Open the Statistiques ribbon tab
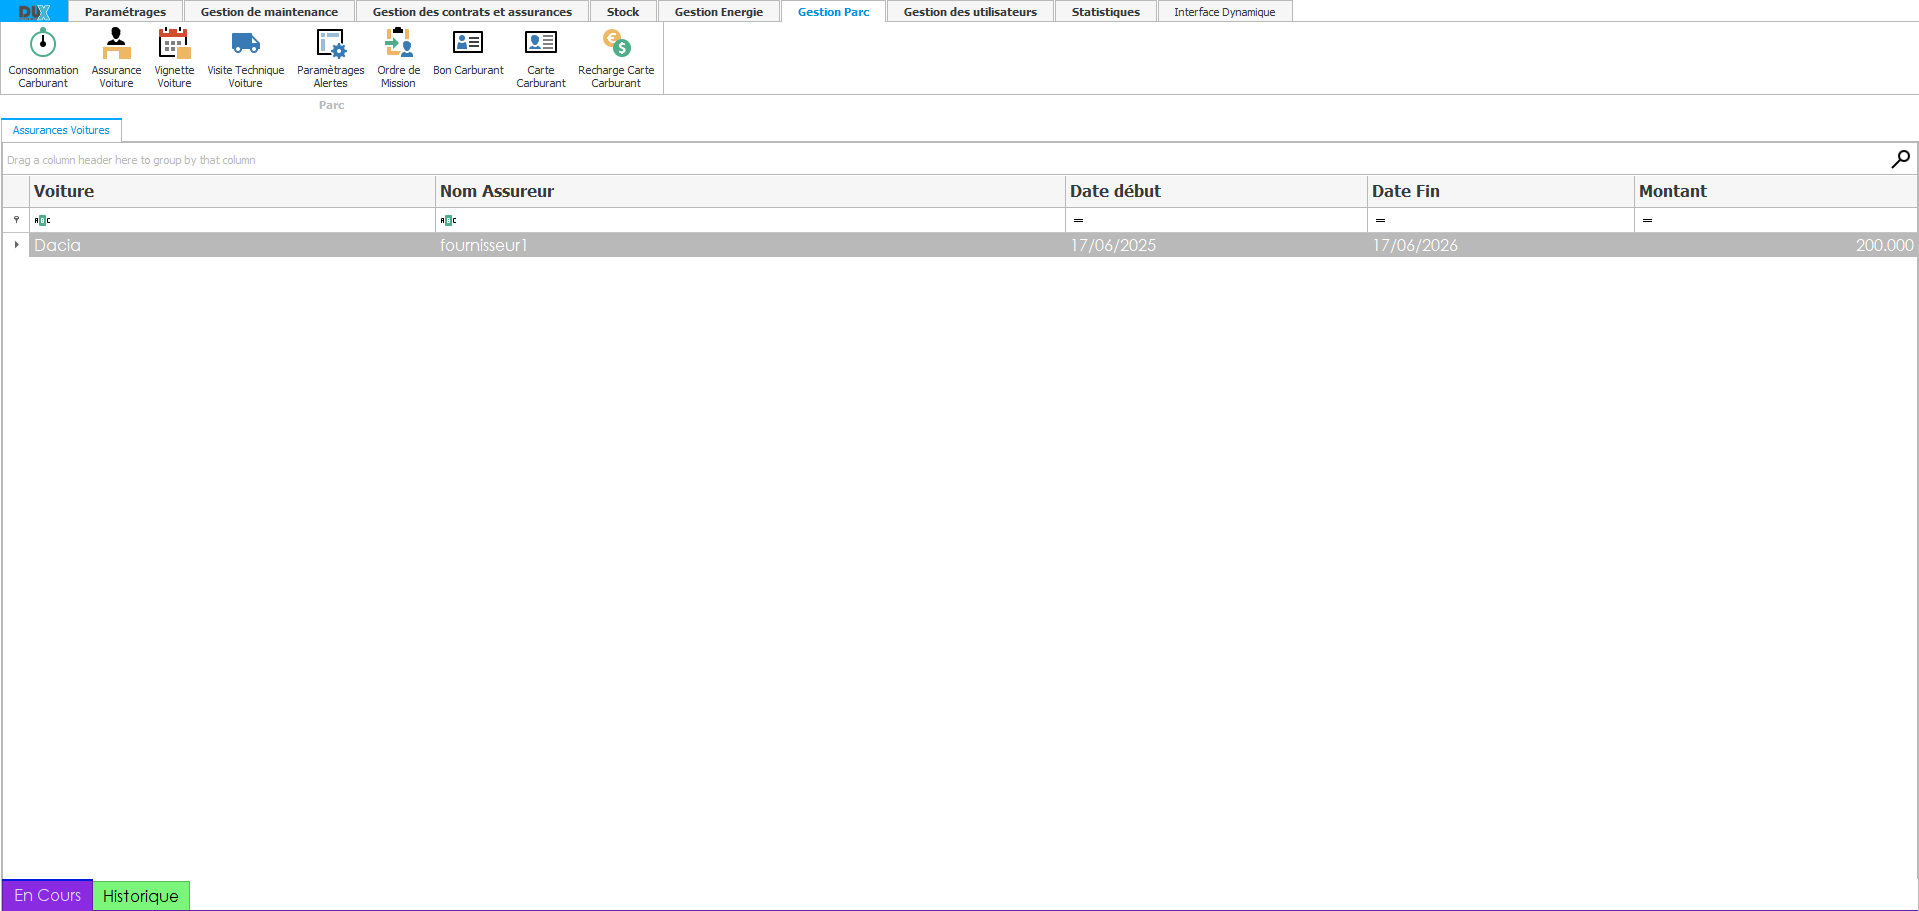The image size is (1919, 911). tap(1105, 12)
